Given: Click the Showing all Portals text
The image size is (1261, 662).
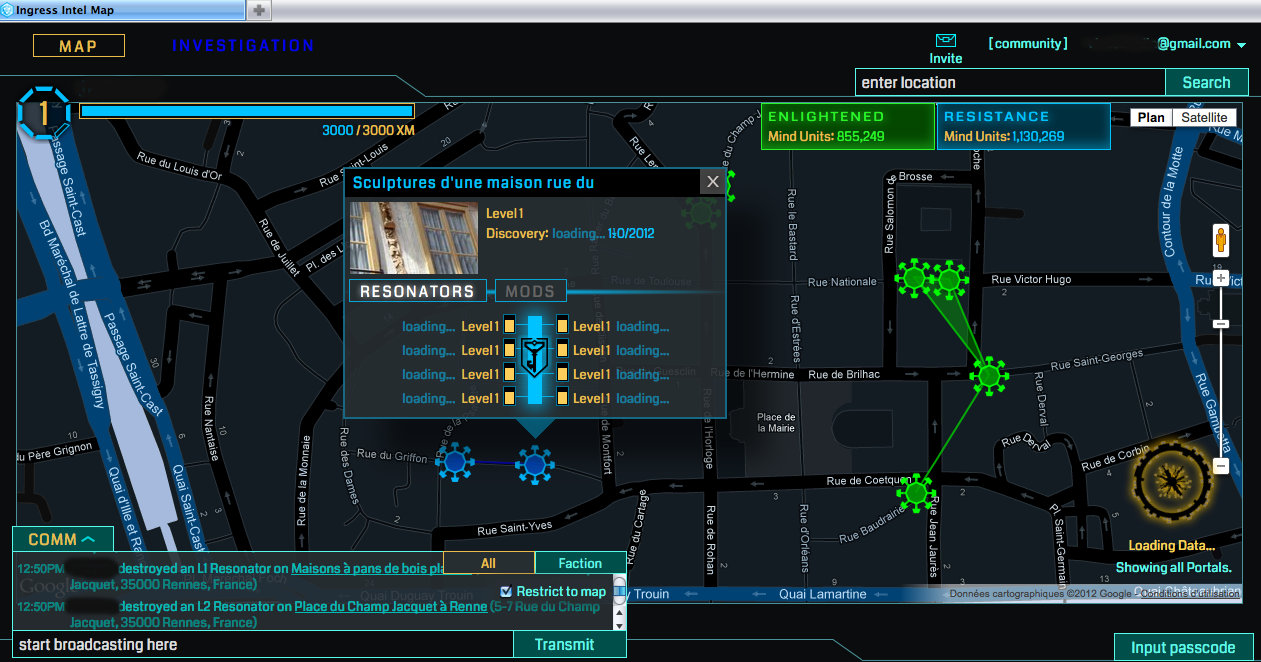Looking at the screenshot, I should pos(1174,568).
